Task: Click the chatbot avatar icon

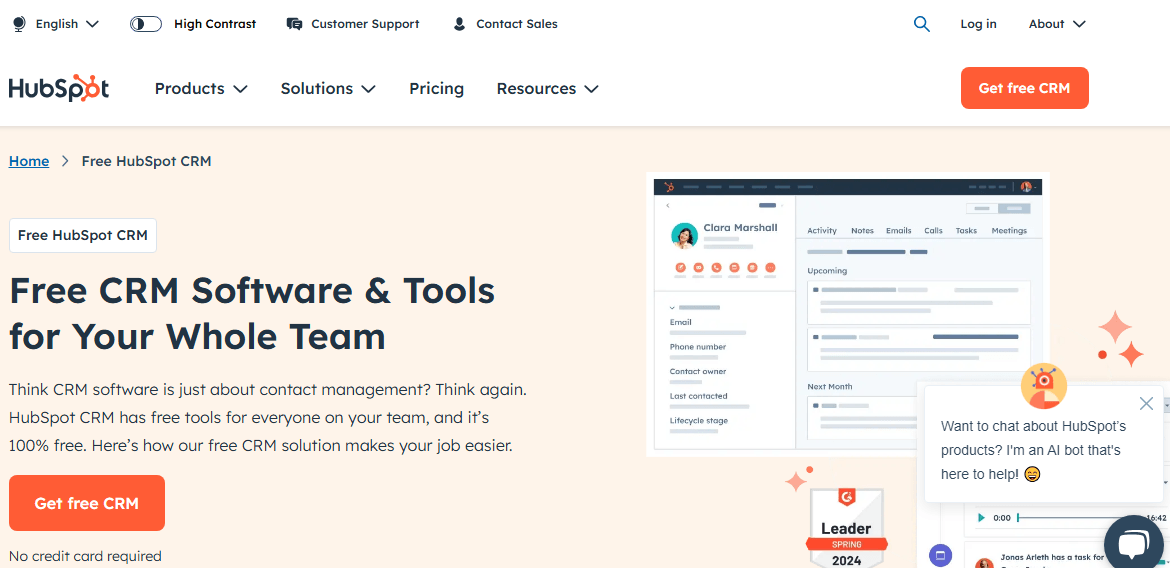Action: click(1043, 386)
